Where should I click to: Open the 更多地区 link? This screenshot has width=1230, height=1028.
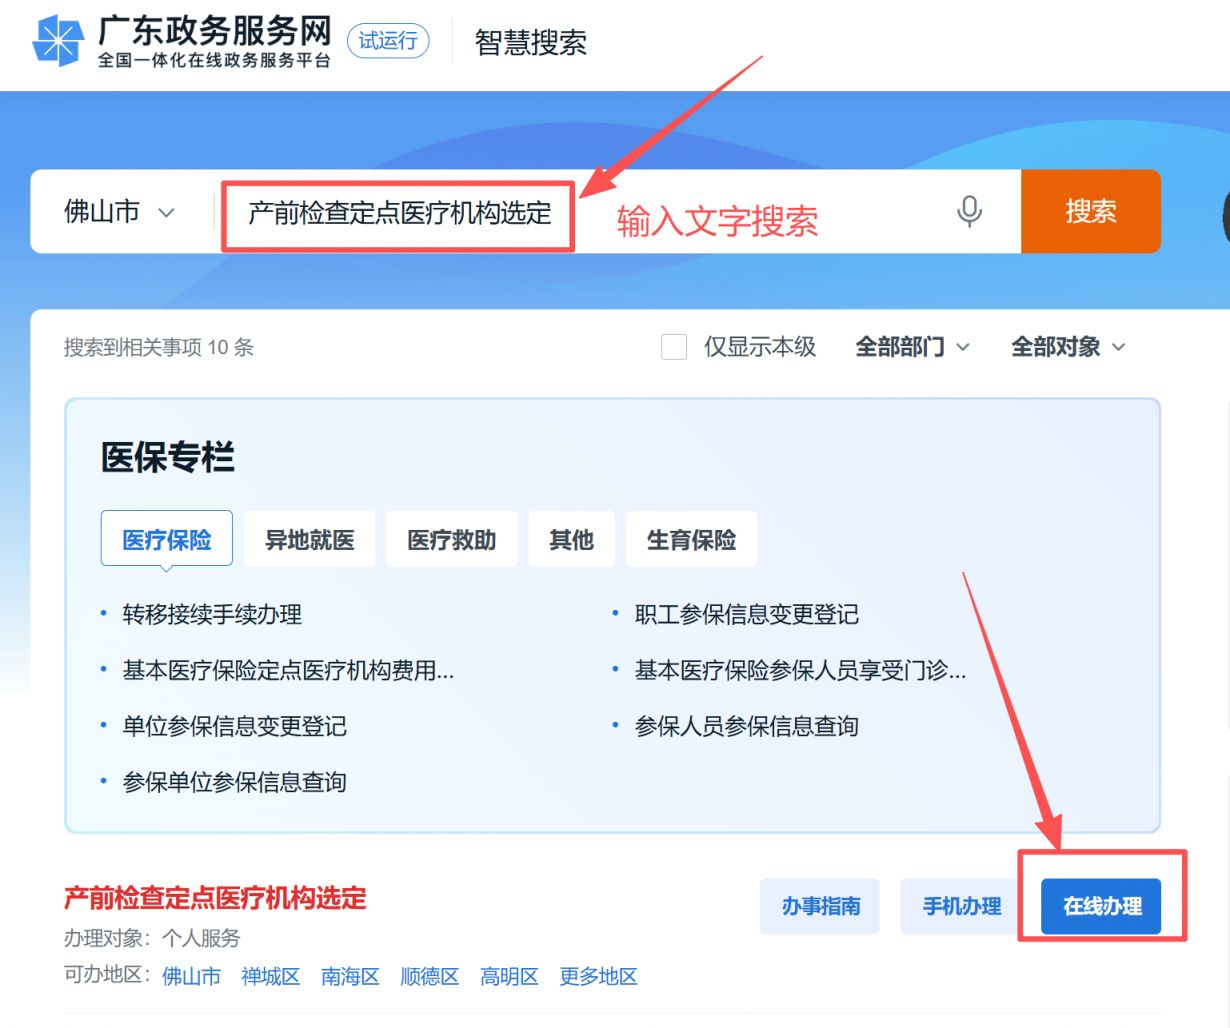[x=598, y=976]
